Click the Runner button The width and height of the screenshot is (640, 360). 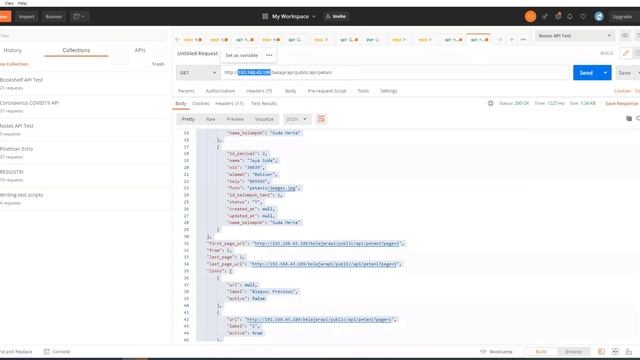(53, 17)
